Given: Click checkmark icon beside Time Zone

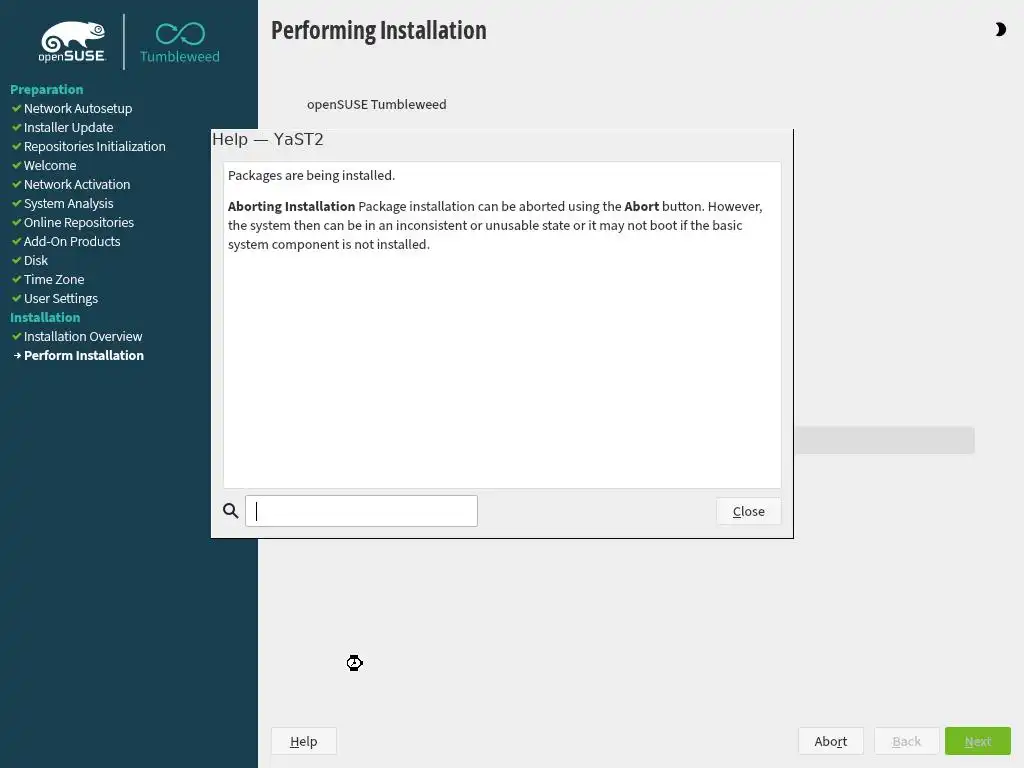Looking at the screenshot, I should 17,279.
